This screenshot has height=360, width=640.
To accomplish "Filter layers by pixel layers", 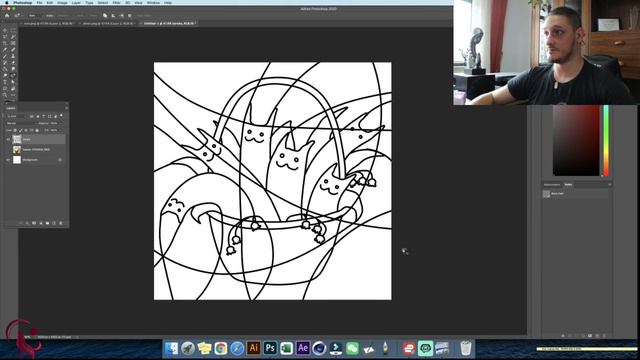I will [x=31, y=116].
